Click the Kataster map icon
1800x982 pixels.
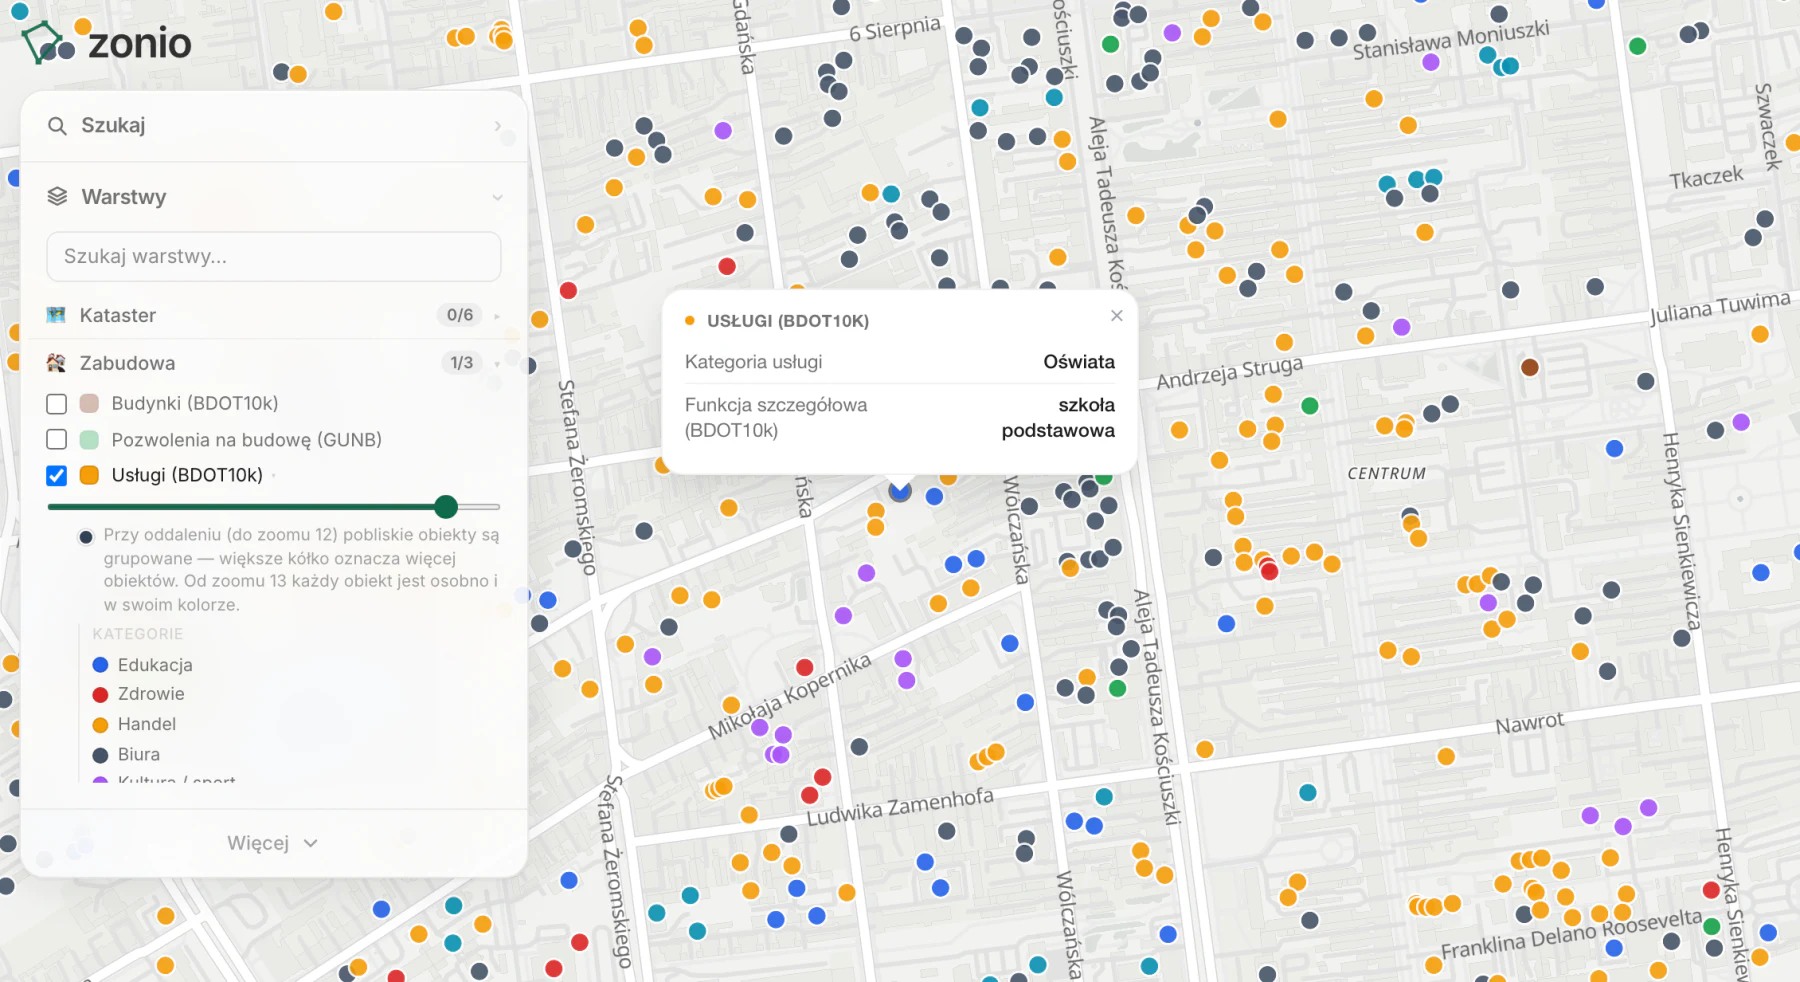[x=56, y=315]
